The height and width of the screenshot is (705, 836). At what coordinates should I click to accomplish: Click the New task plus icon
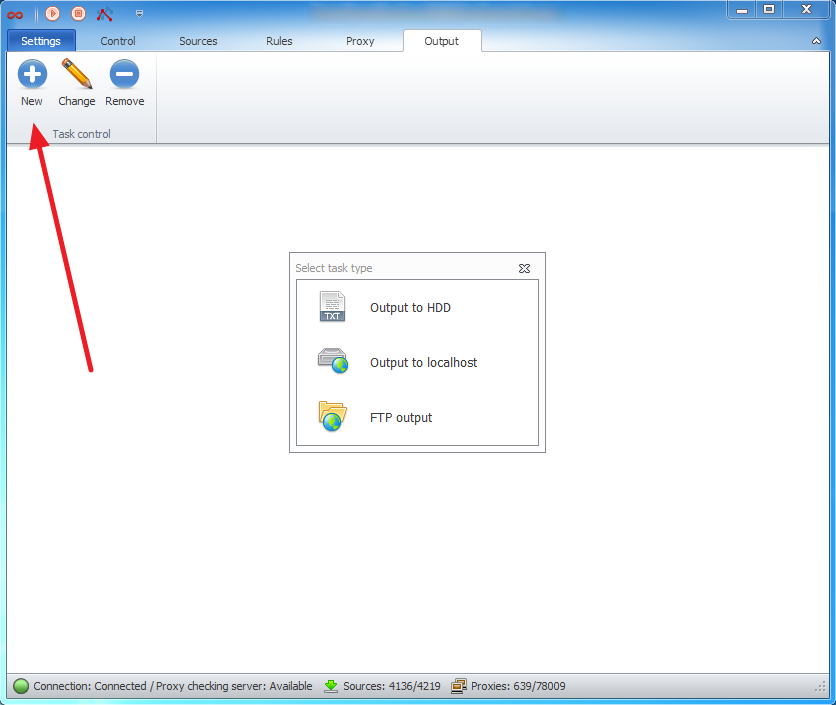[x=32, y=74]
